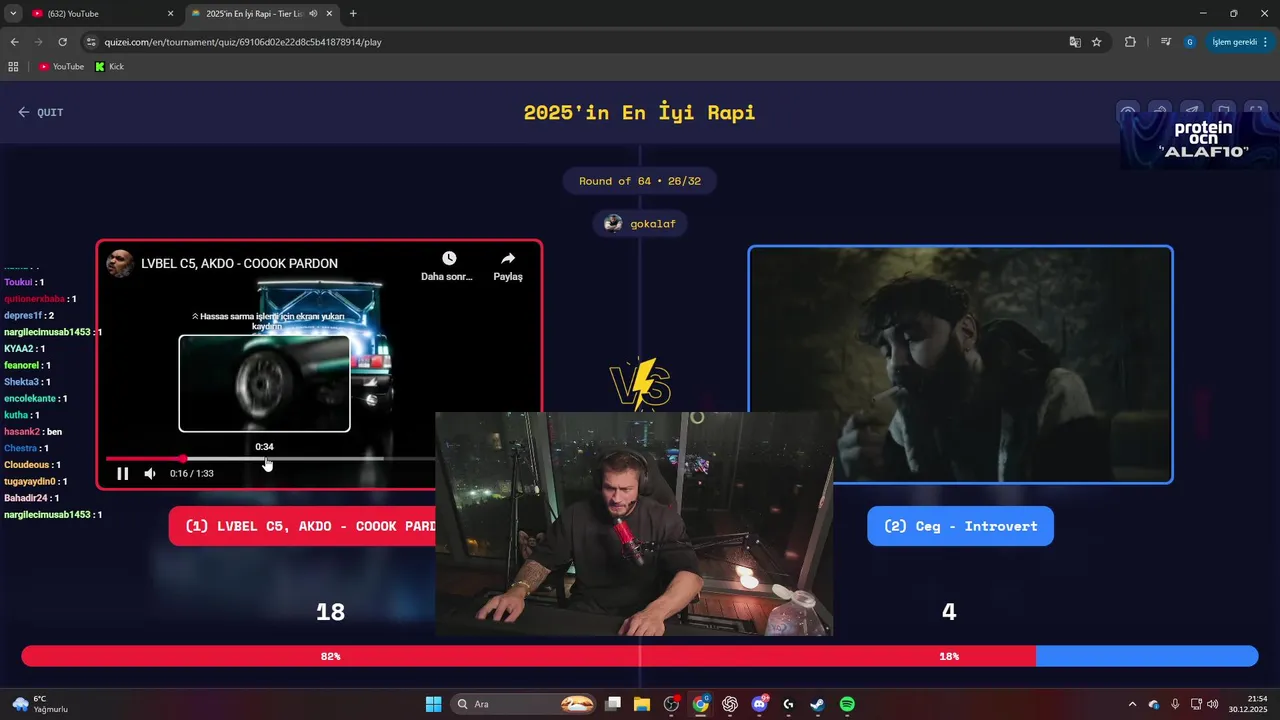This screenshot has height=720, width=1280.
Task: Click the Round of 64 progress badge
Action: coord(640,181)
